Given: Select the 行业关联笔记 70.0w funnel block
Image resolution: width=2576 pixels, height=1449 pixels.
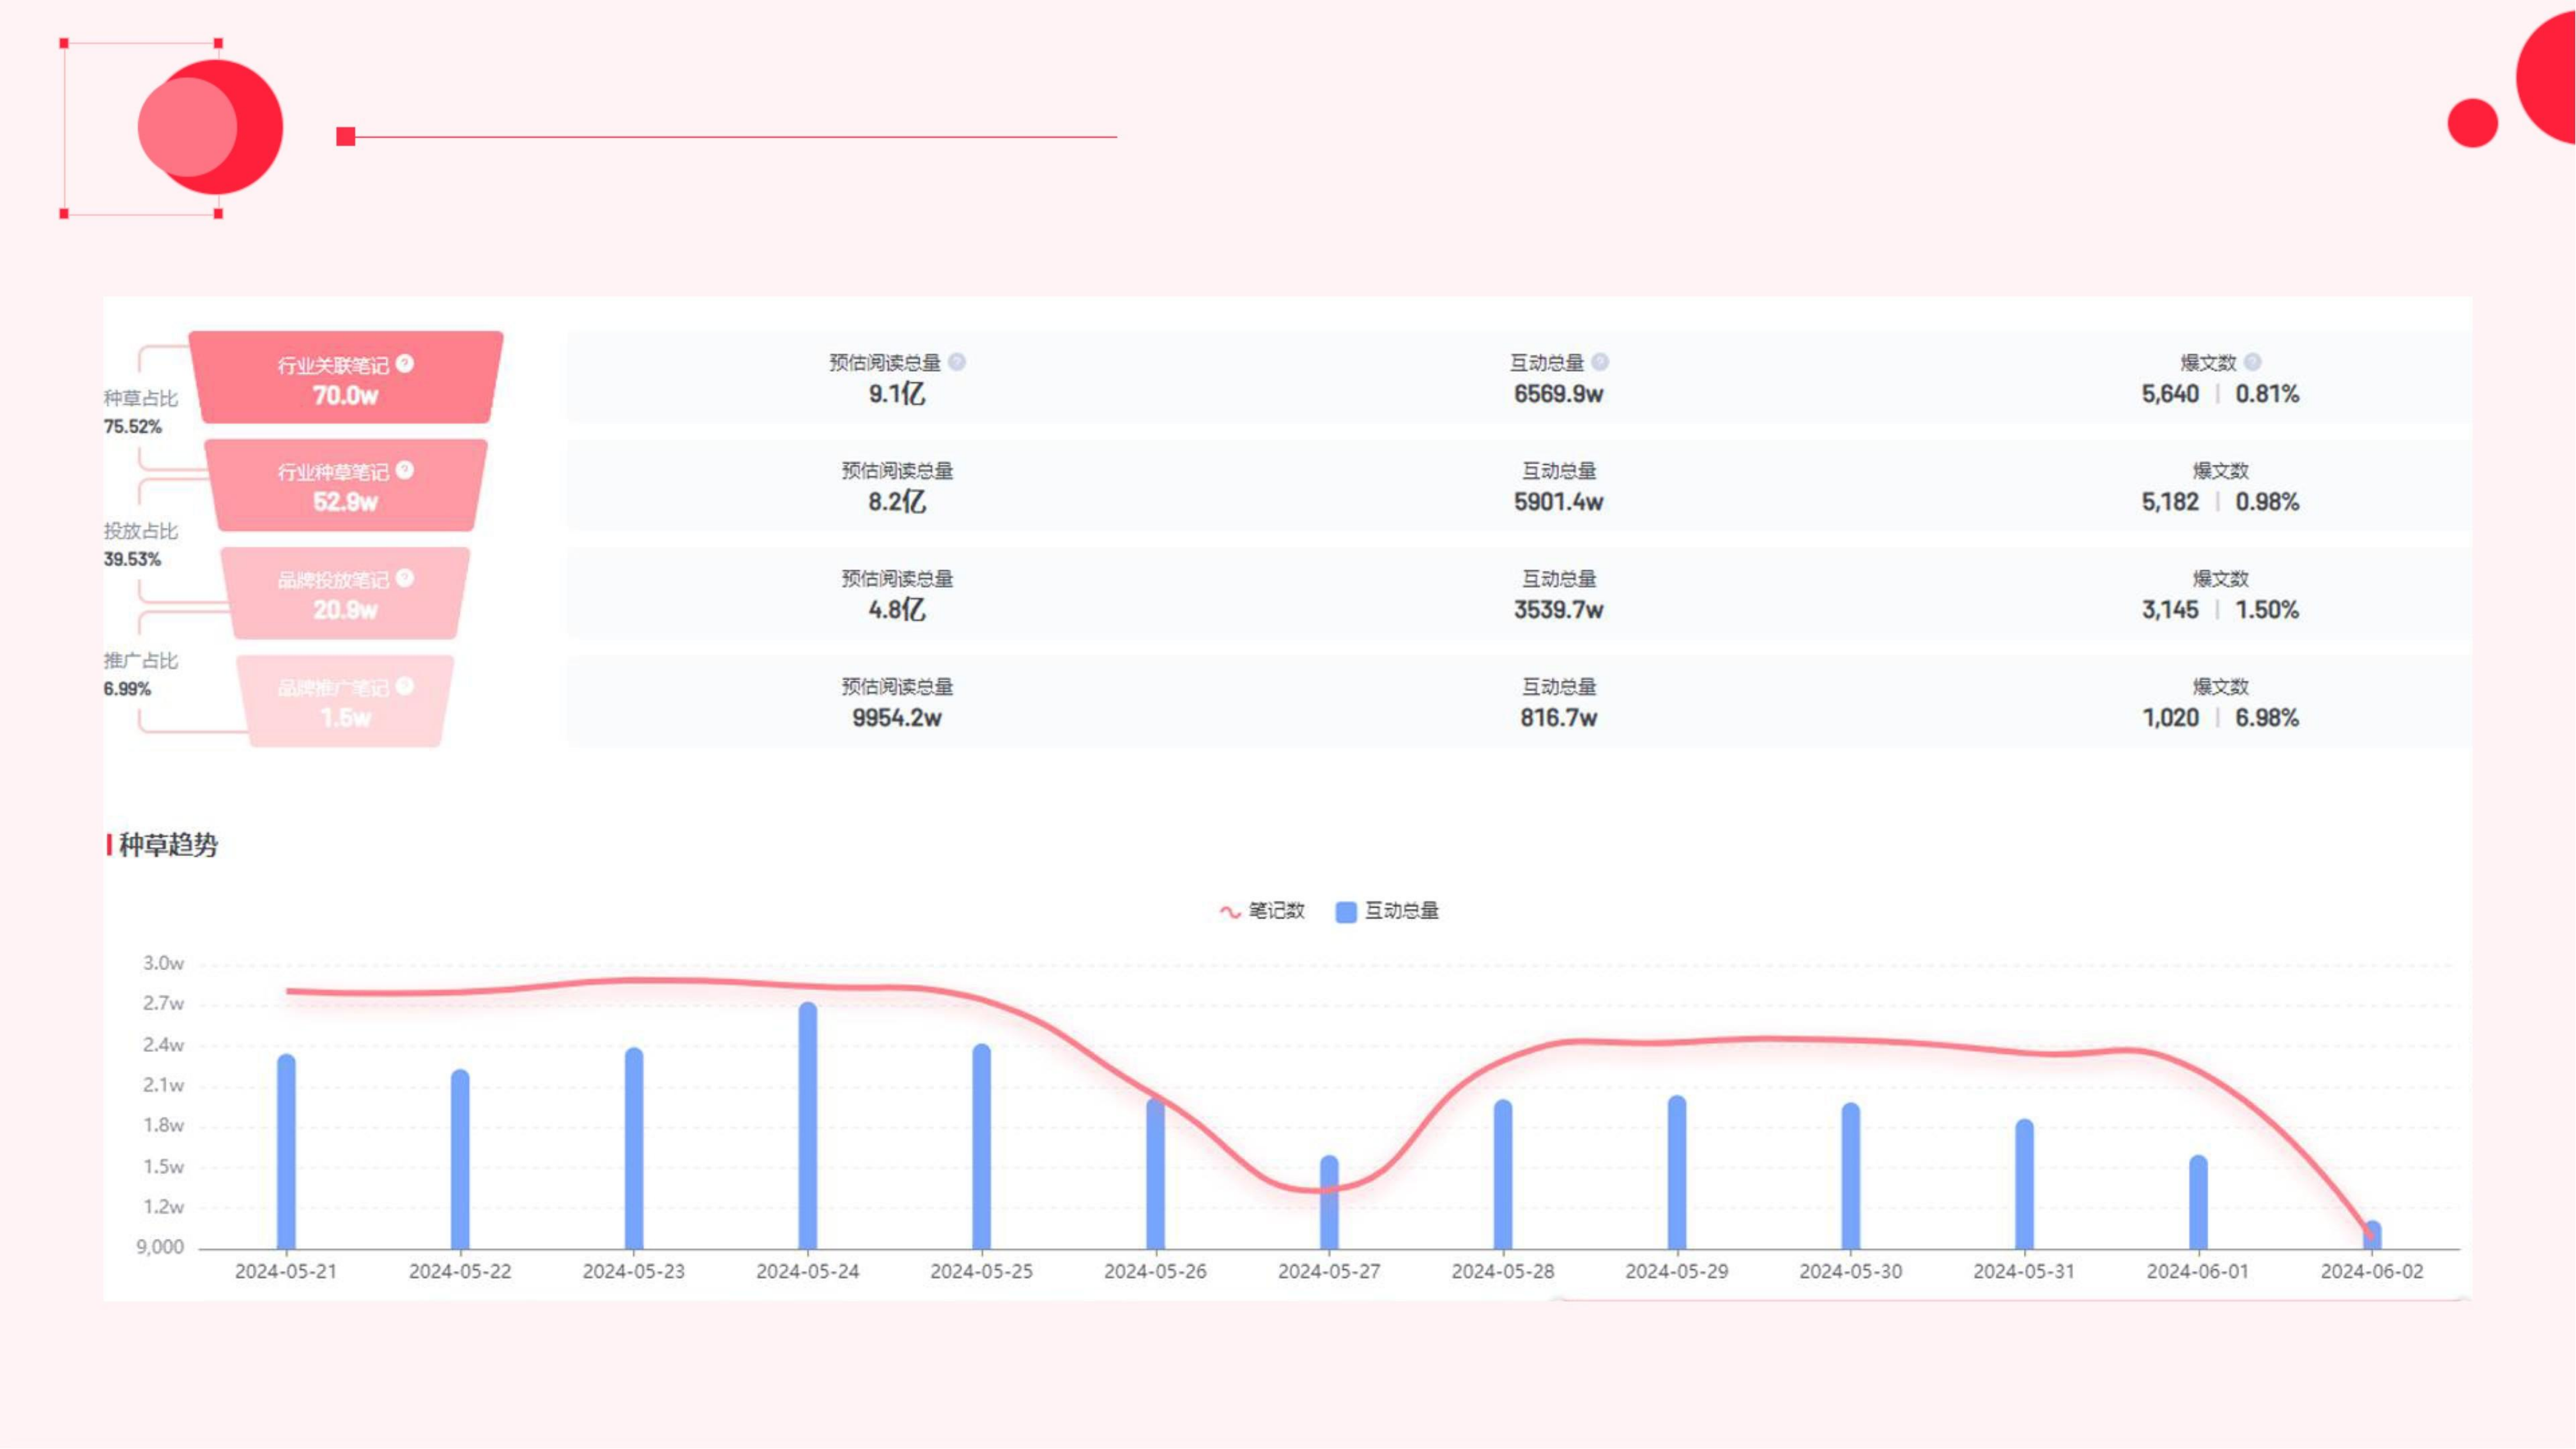Looking at the screenshot, I should 345,379.
